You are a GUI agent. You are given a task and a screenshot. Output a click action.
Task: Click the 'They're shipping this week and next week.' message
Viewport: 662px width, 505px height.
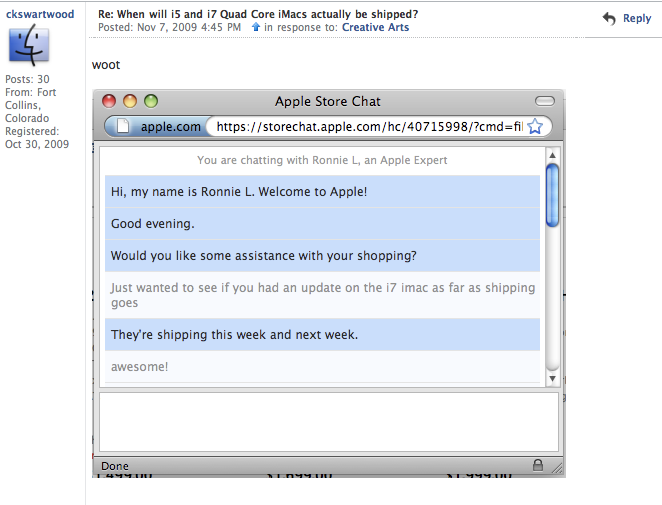322,334
